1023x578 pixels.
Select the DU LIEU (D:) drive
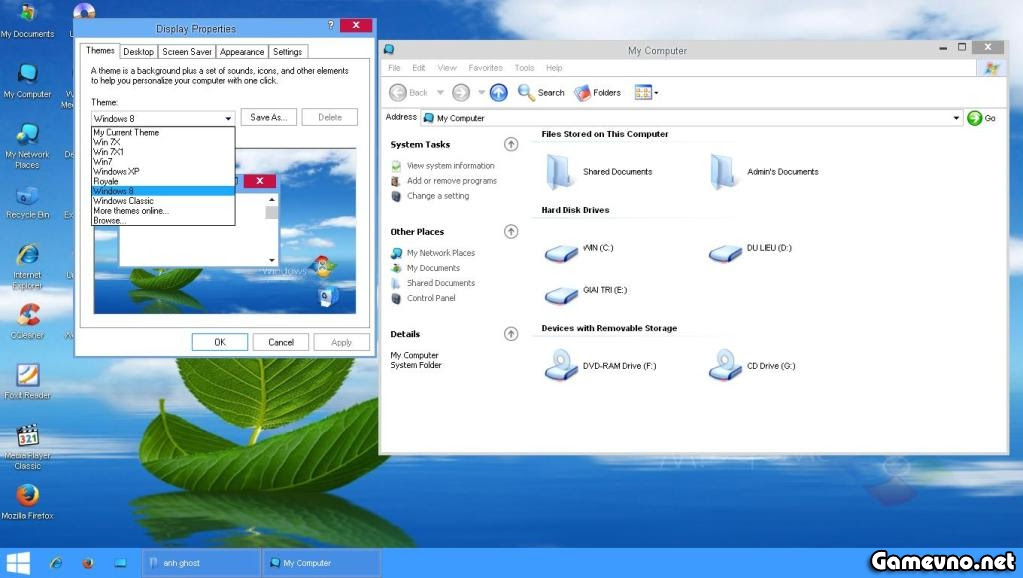(750, 251)
